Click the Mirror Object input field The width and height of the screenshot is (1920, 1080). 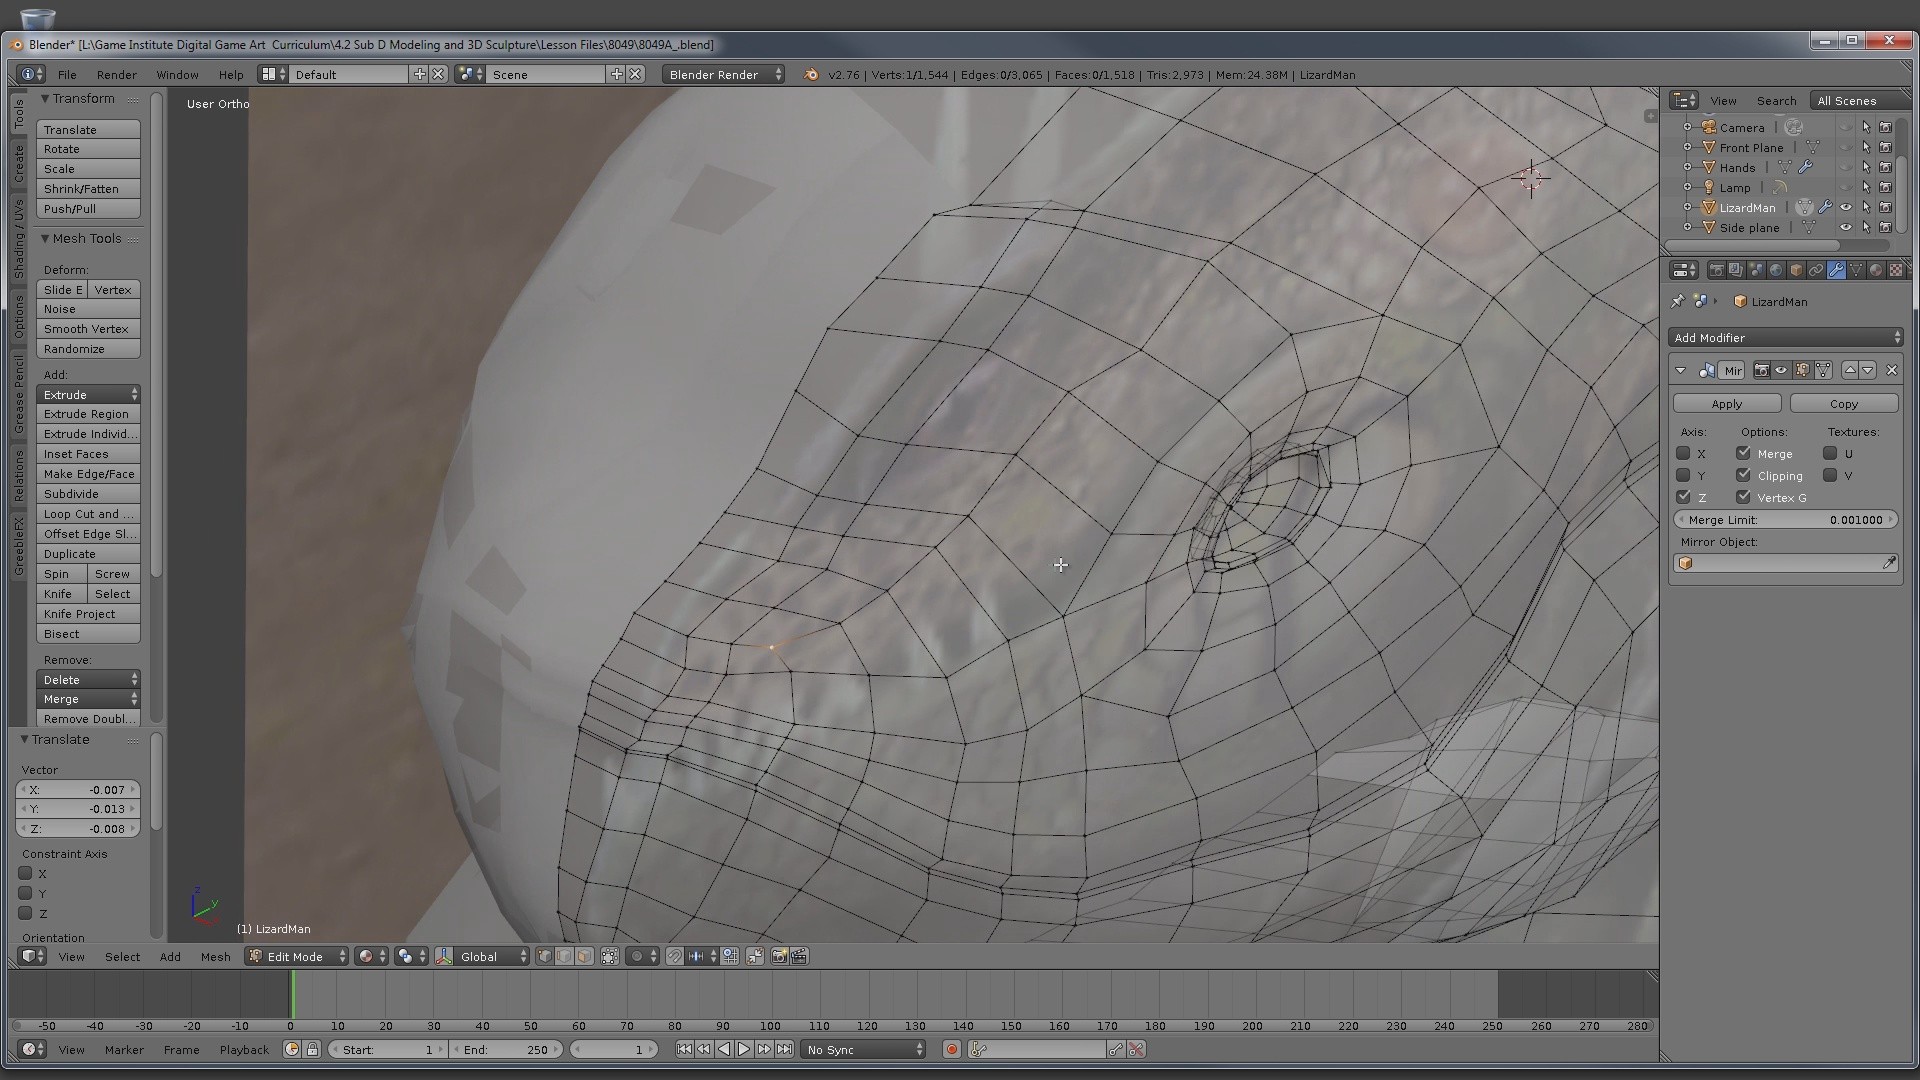pos(1785,563)
